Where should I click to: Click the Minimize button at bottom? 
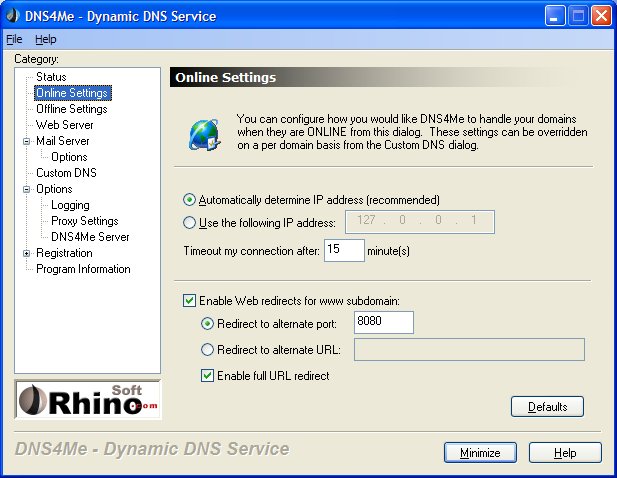point(480,453)
